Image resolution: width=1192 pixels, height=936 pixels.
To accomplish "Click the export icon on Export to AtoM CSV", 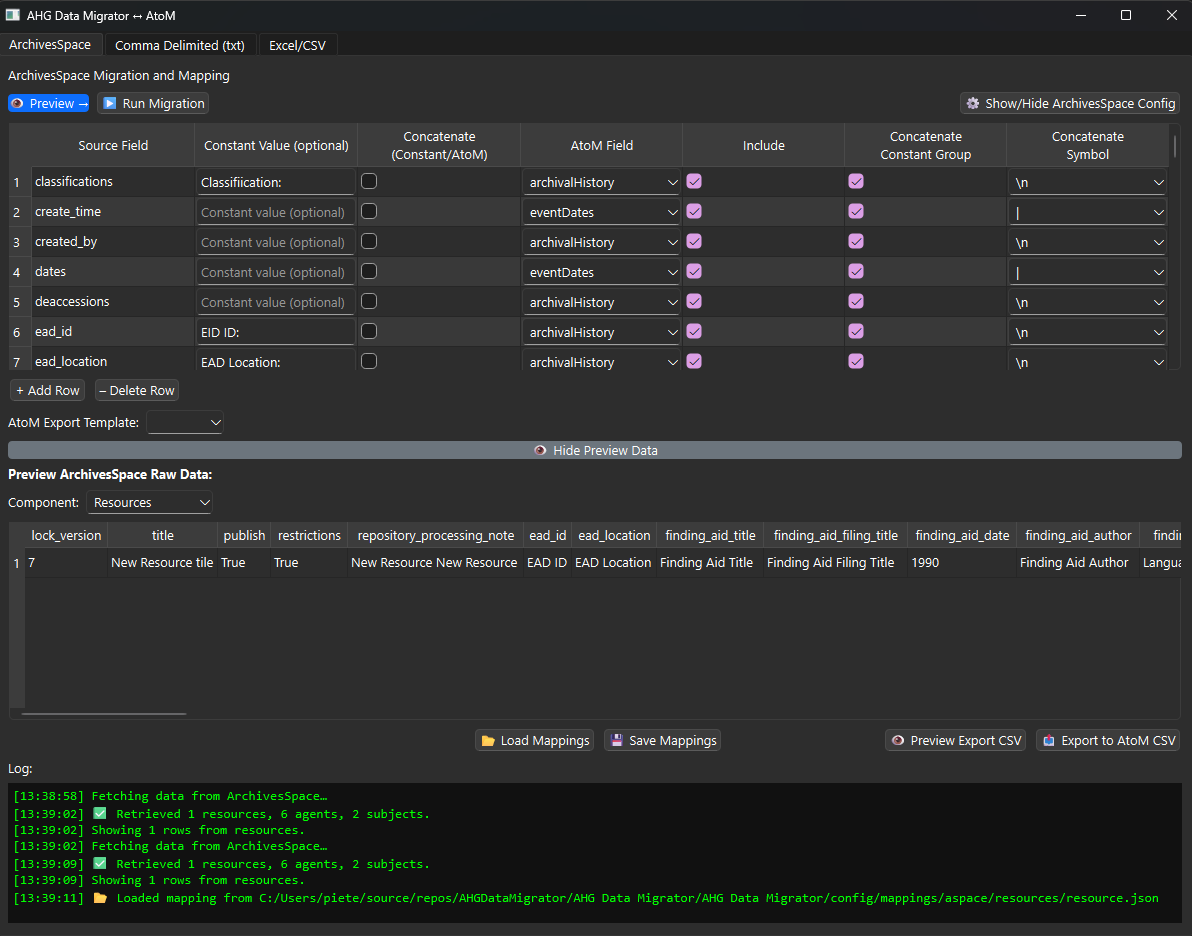I will (1049, 741).
